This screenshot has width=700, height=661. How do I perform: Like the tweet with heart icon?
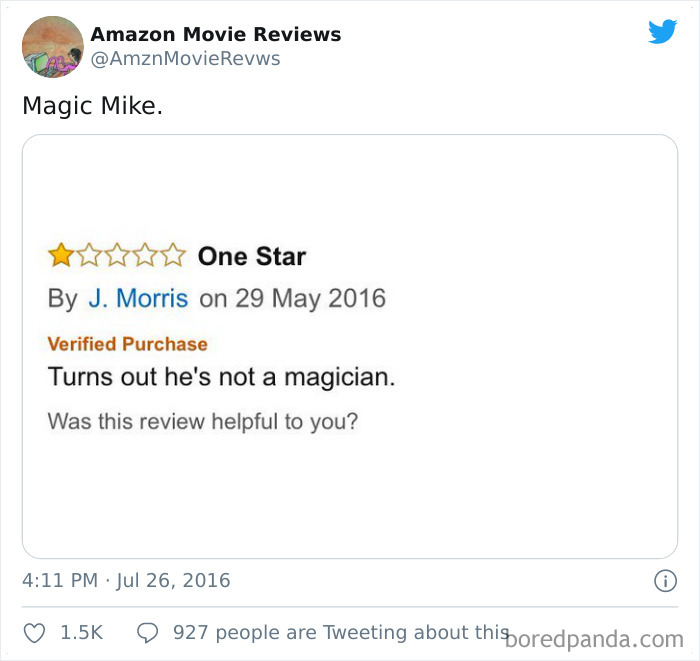click(34, 633)
